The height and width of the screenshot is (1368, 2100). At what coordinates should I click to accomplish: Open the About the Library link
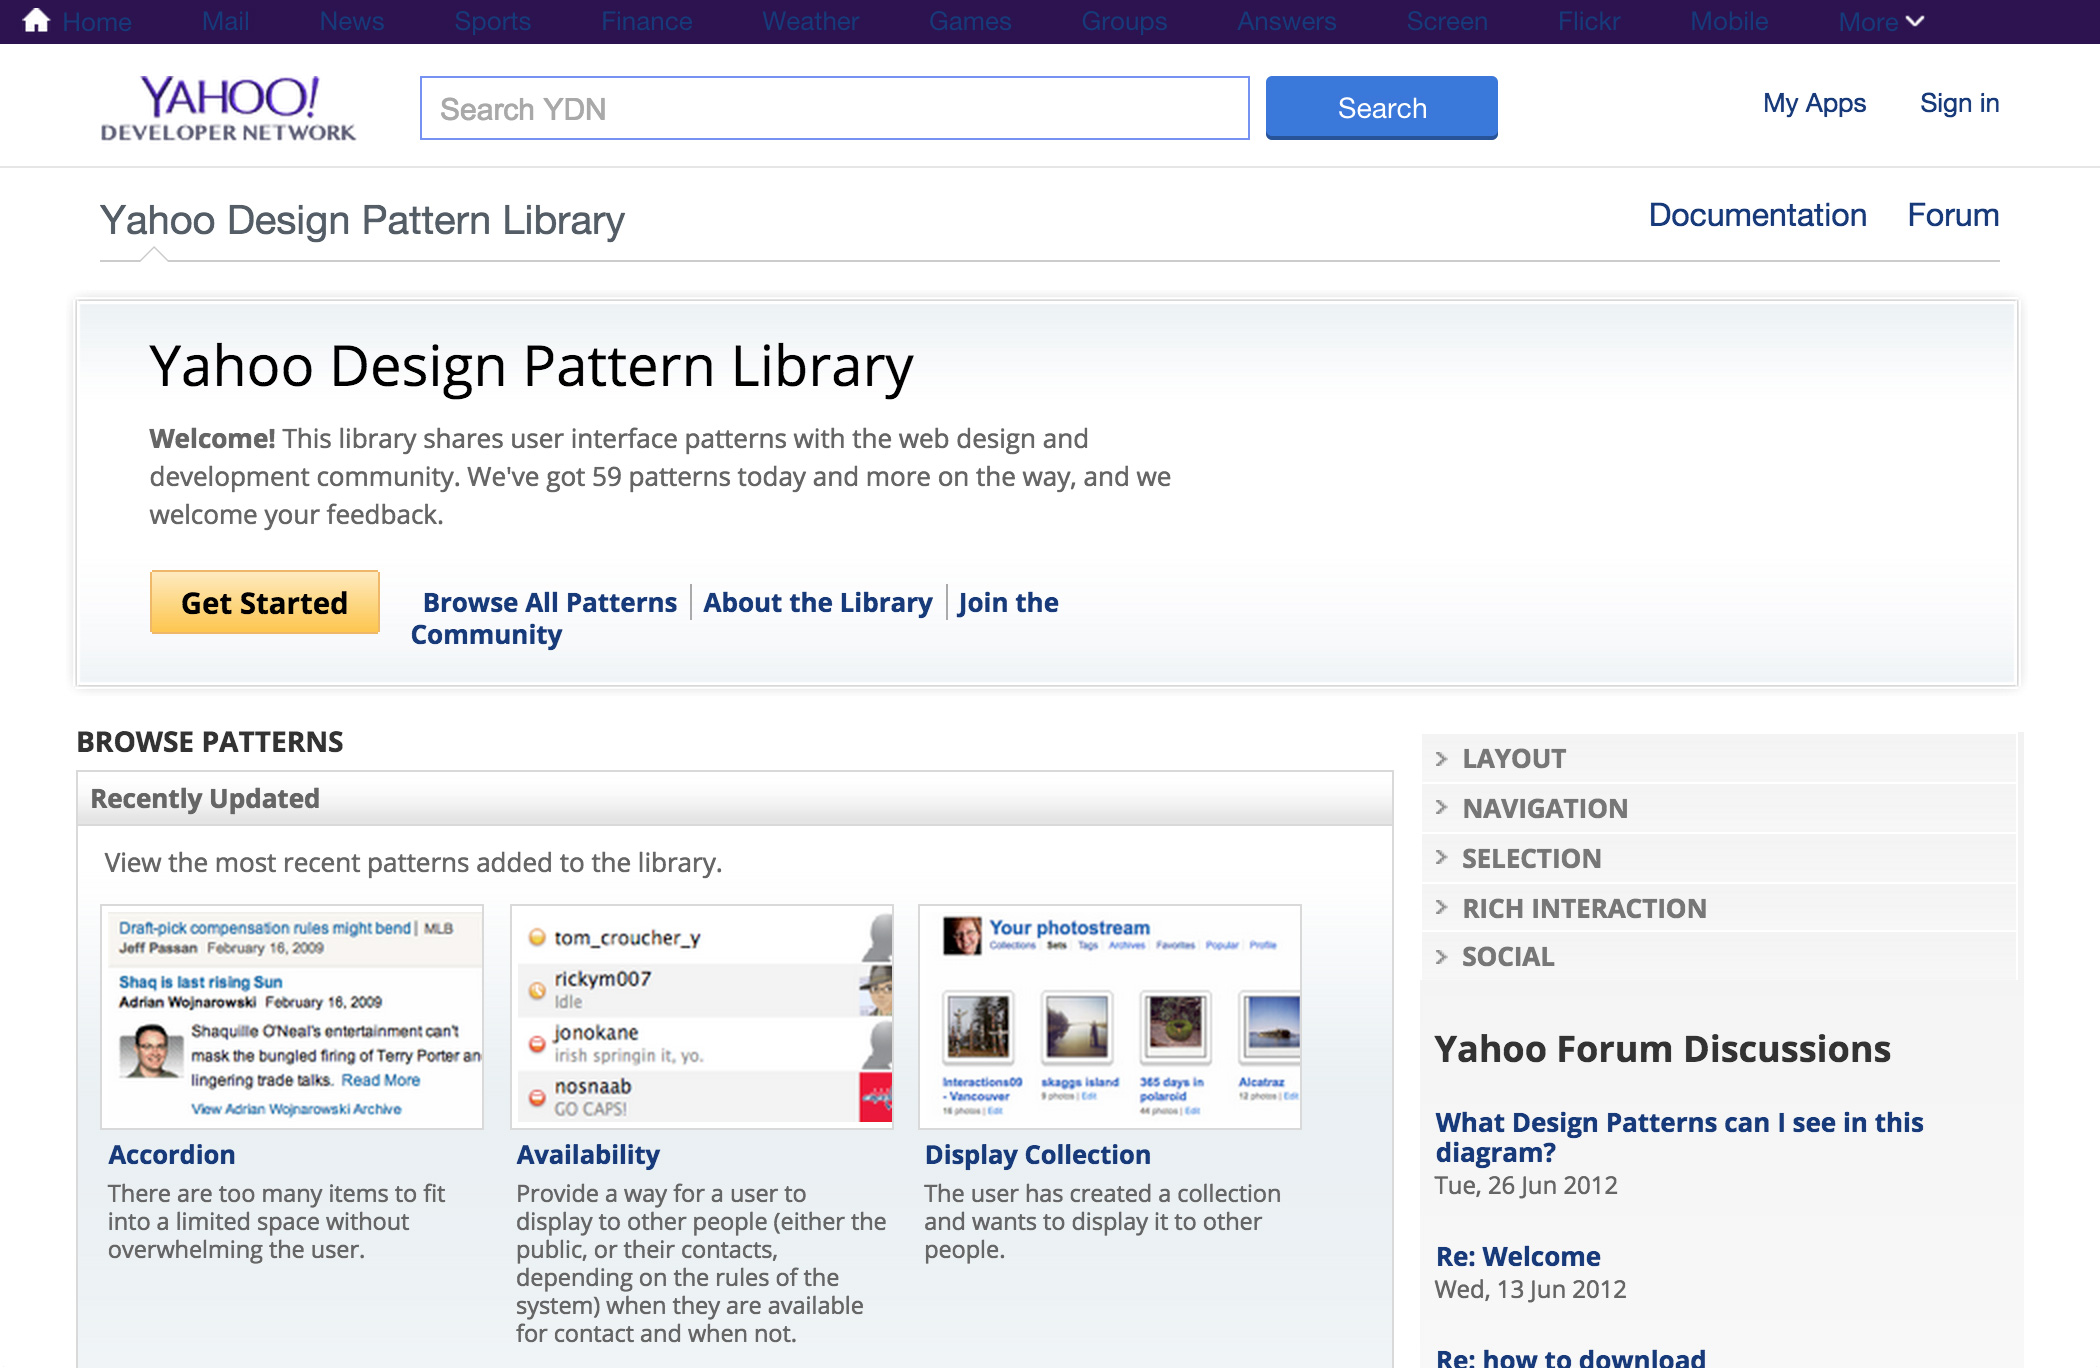817,603
